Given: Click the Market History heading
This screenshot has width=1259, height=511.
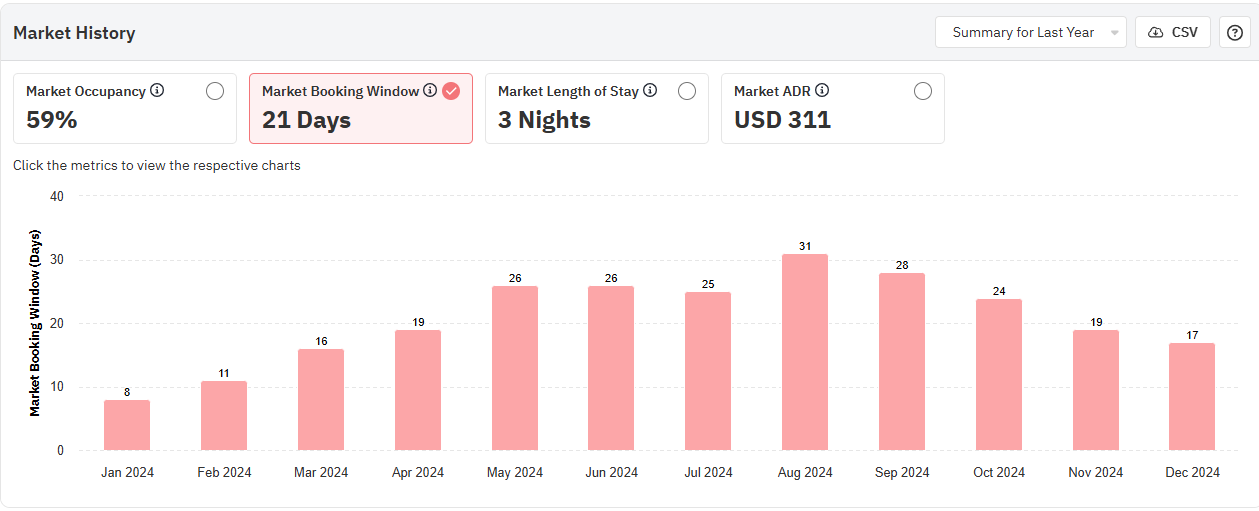Looking at the screenshot, I should point(74,33).
